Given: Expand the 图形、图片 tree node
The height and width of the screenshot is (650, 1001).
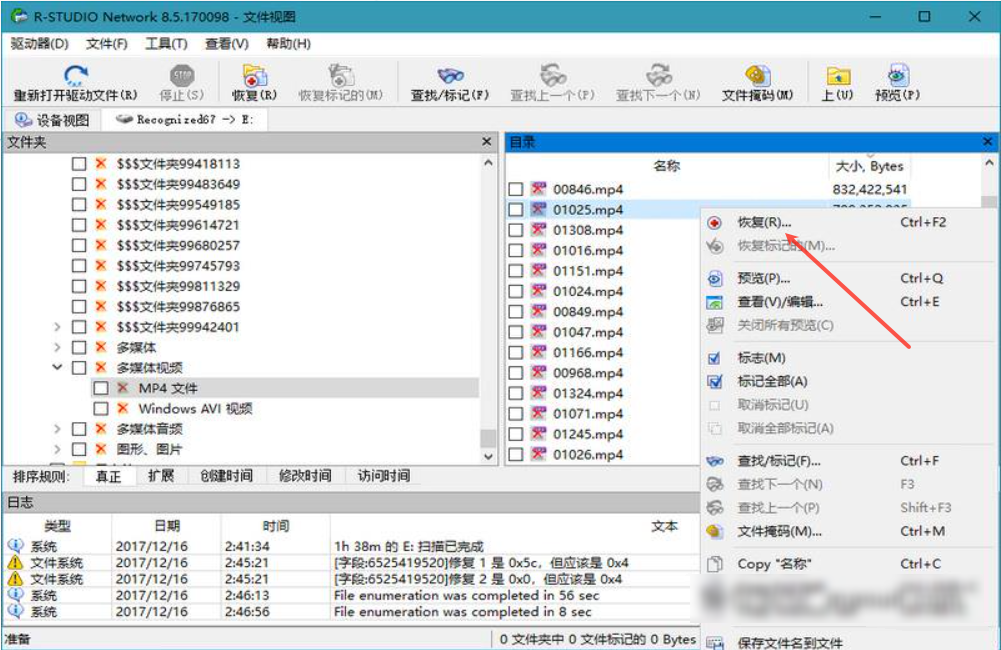Looking at the screenshot, I should pos(57,450).
